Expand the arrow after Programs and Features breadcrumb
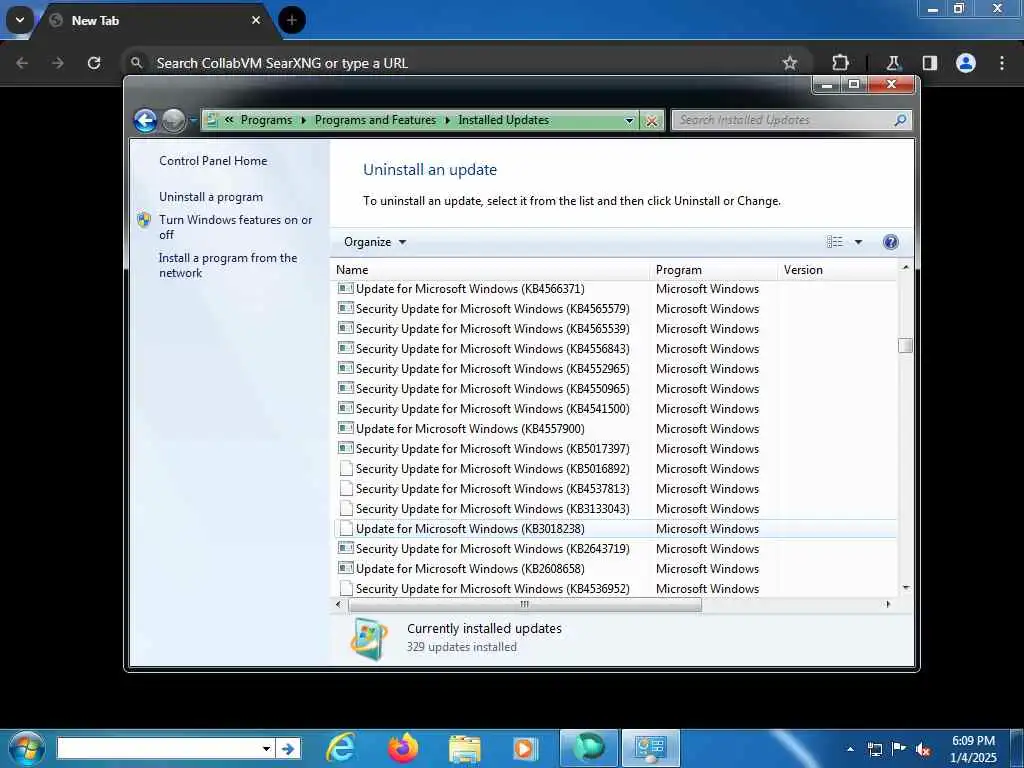 447,120
